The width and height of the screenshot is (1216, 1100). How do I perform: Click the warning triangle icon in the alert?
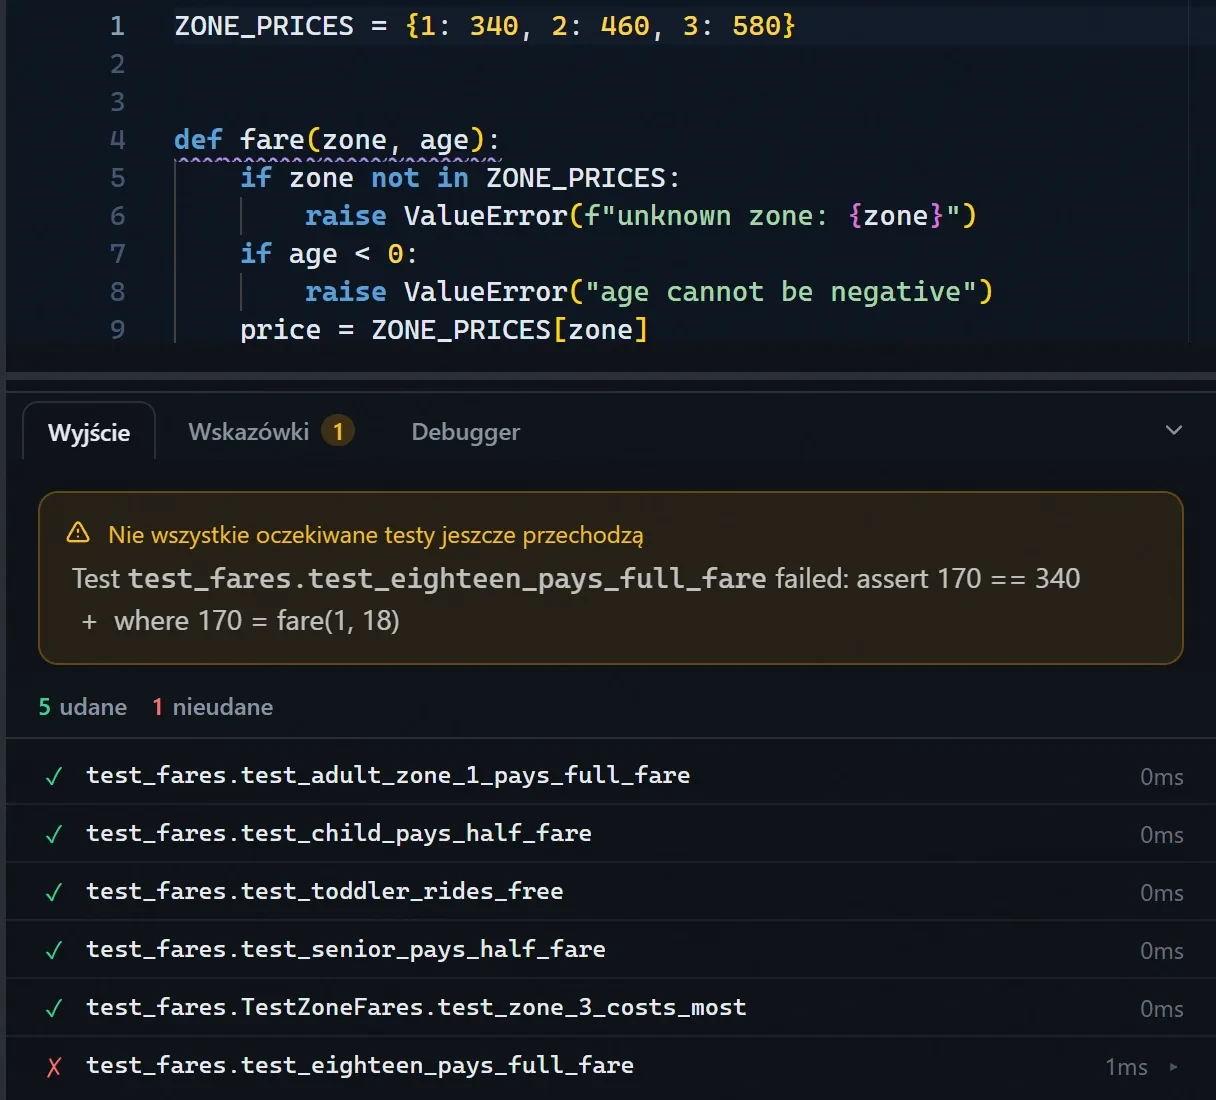click(78, 533)
